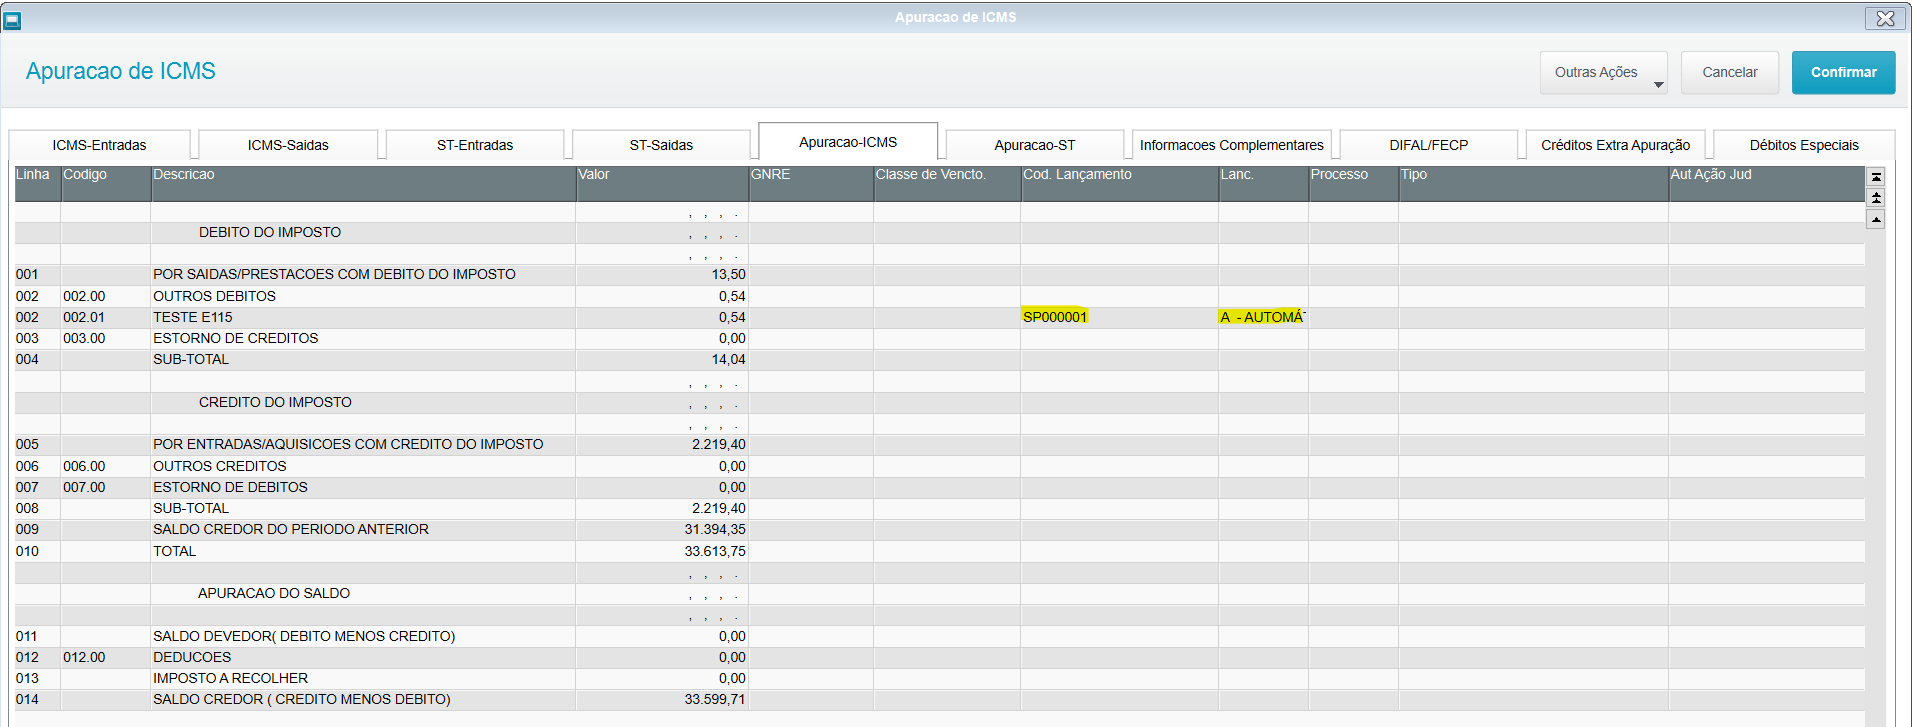Open the ST-Saidas tab
This screenshot has height=727, width=1915.
(661, 145)
